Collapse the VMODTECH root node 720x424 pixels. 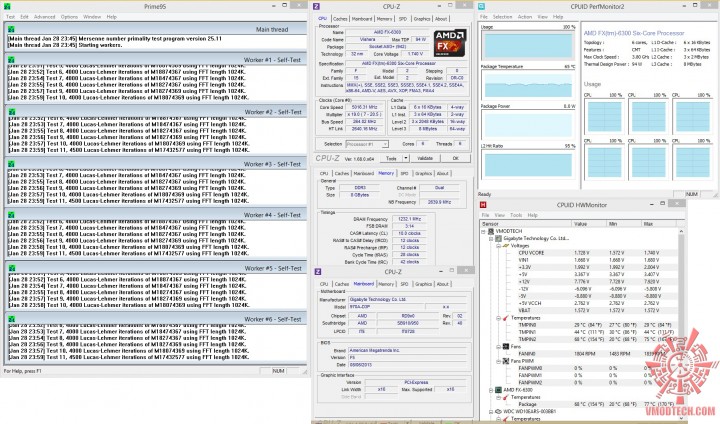(484, 232)
